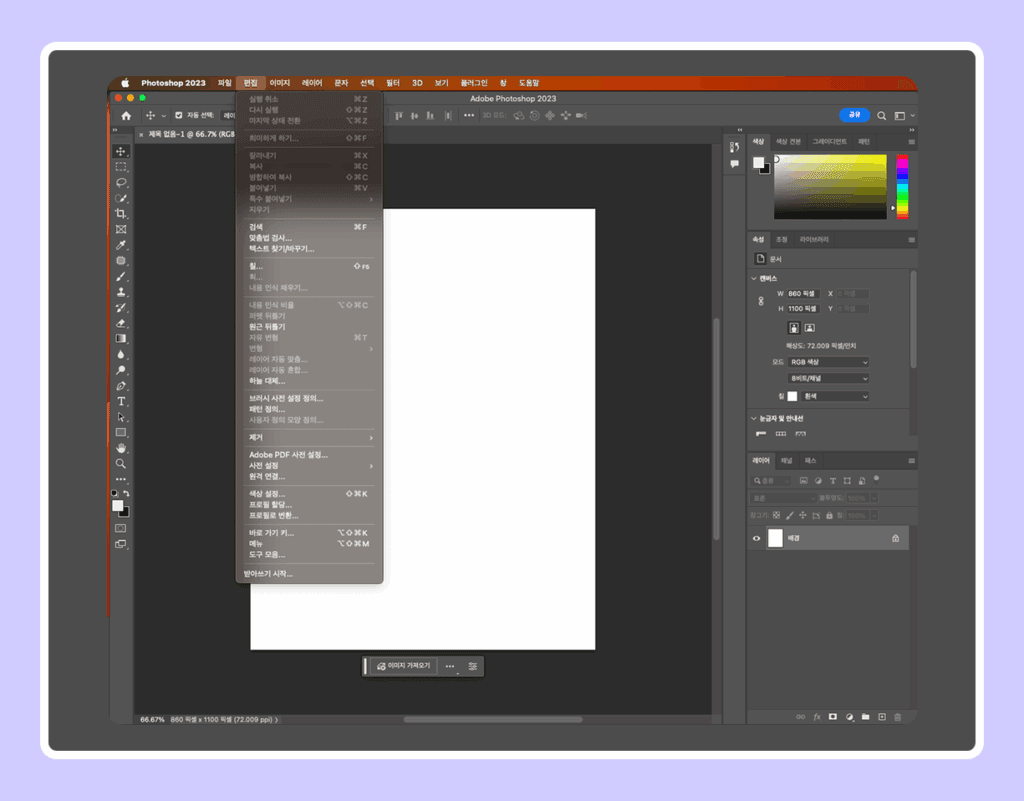Screen dimensions: 1024x801
Task: Select the Horizontal Type tool
Action: click(121, 401)
